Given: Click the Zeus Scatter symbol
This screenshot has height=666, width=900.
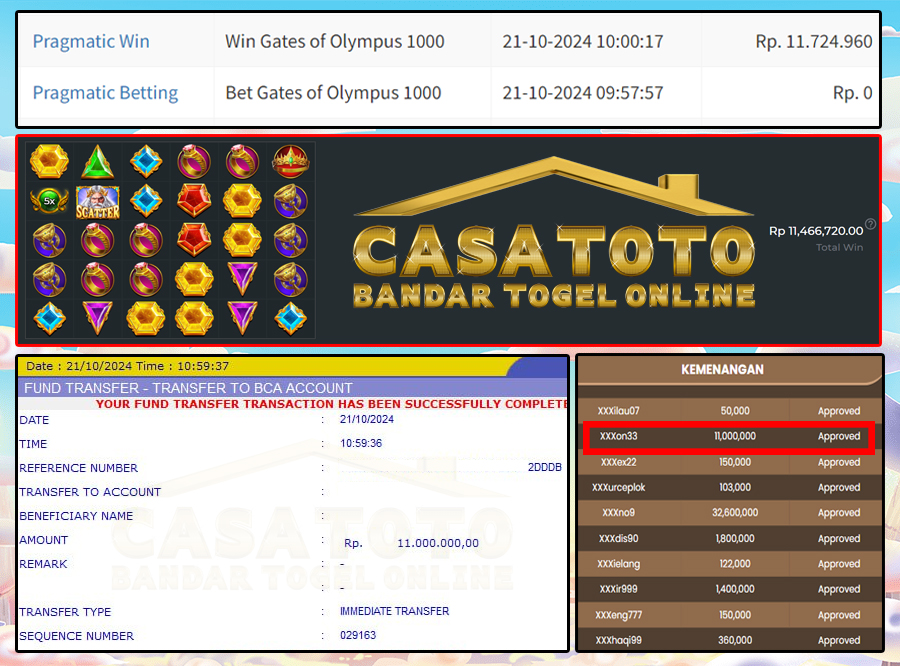Looking at the screenshot, I should point(97,201).
